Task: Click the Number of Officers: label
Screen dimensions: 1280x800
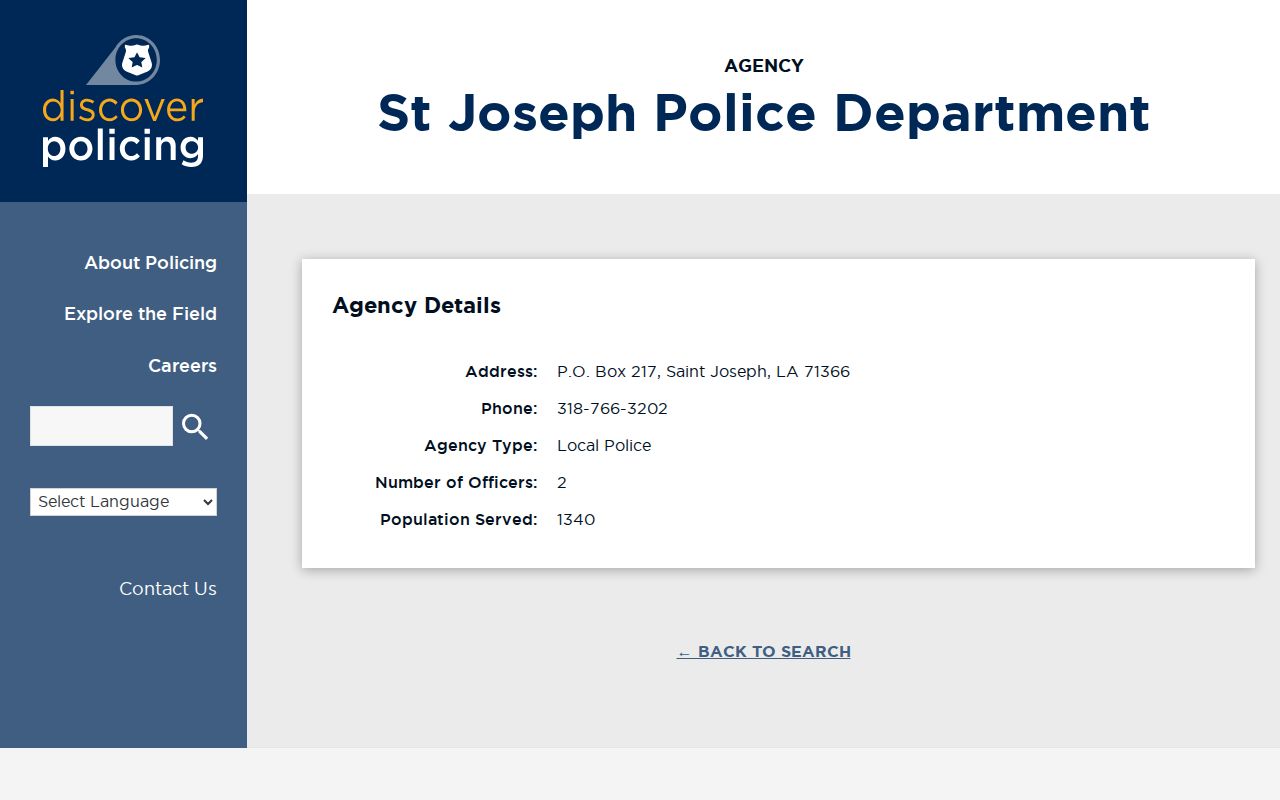Action: pos(456,483)
